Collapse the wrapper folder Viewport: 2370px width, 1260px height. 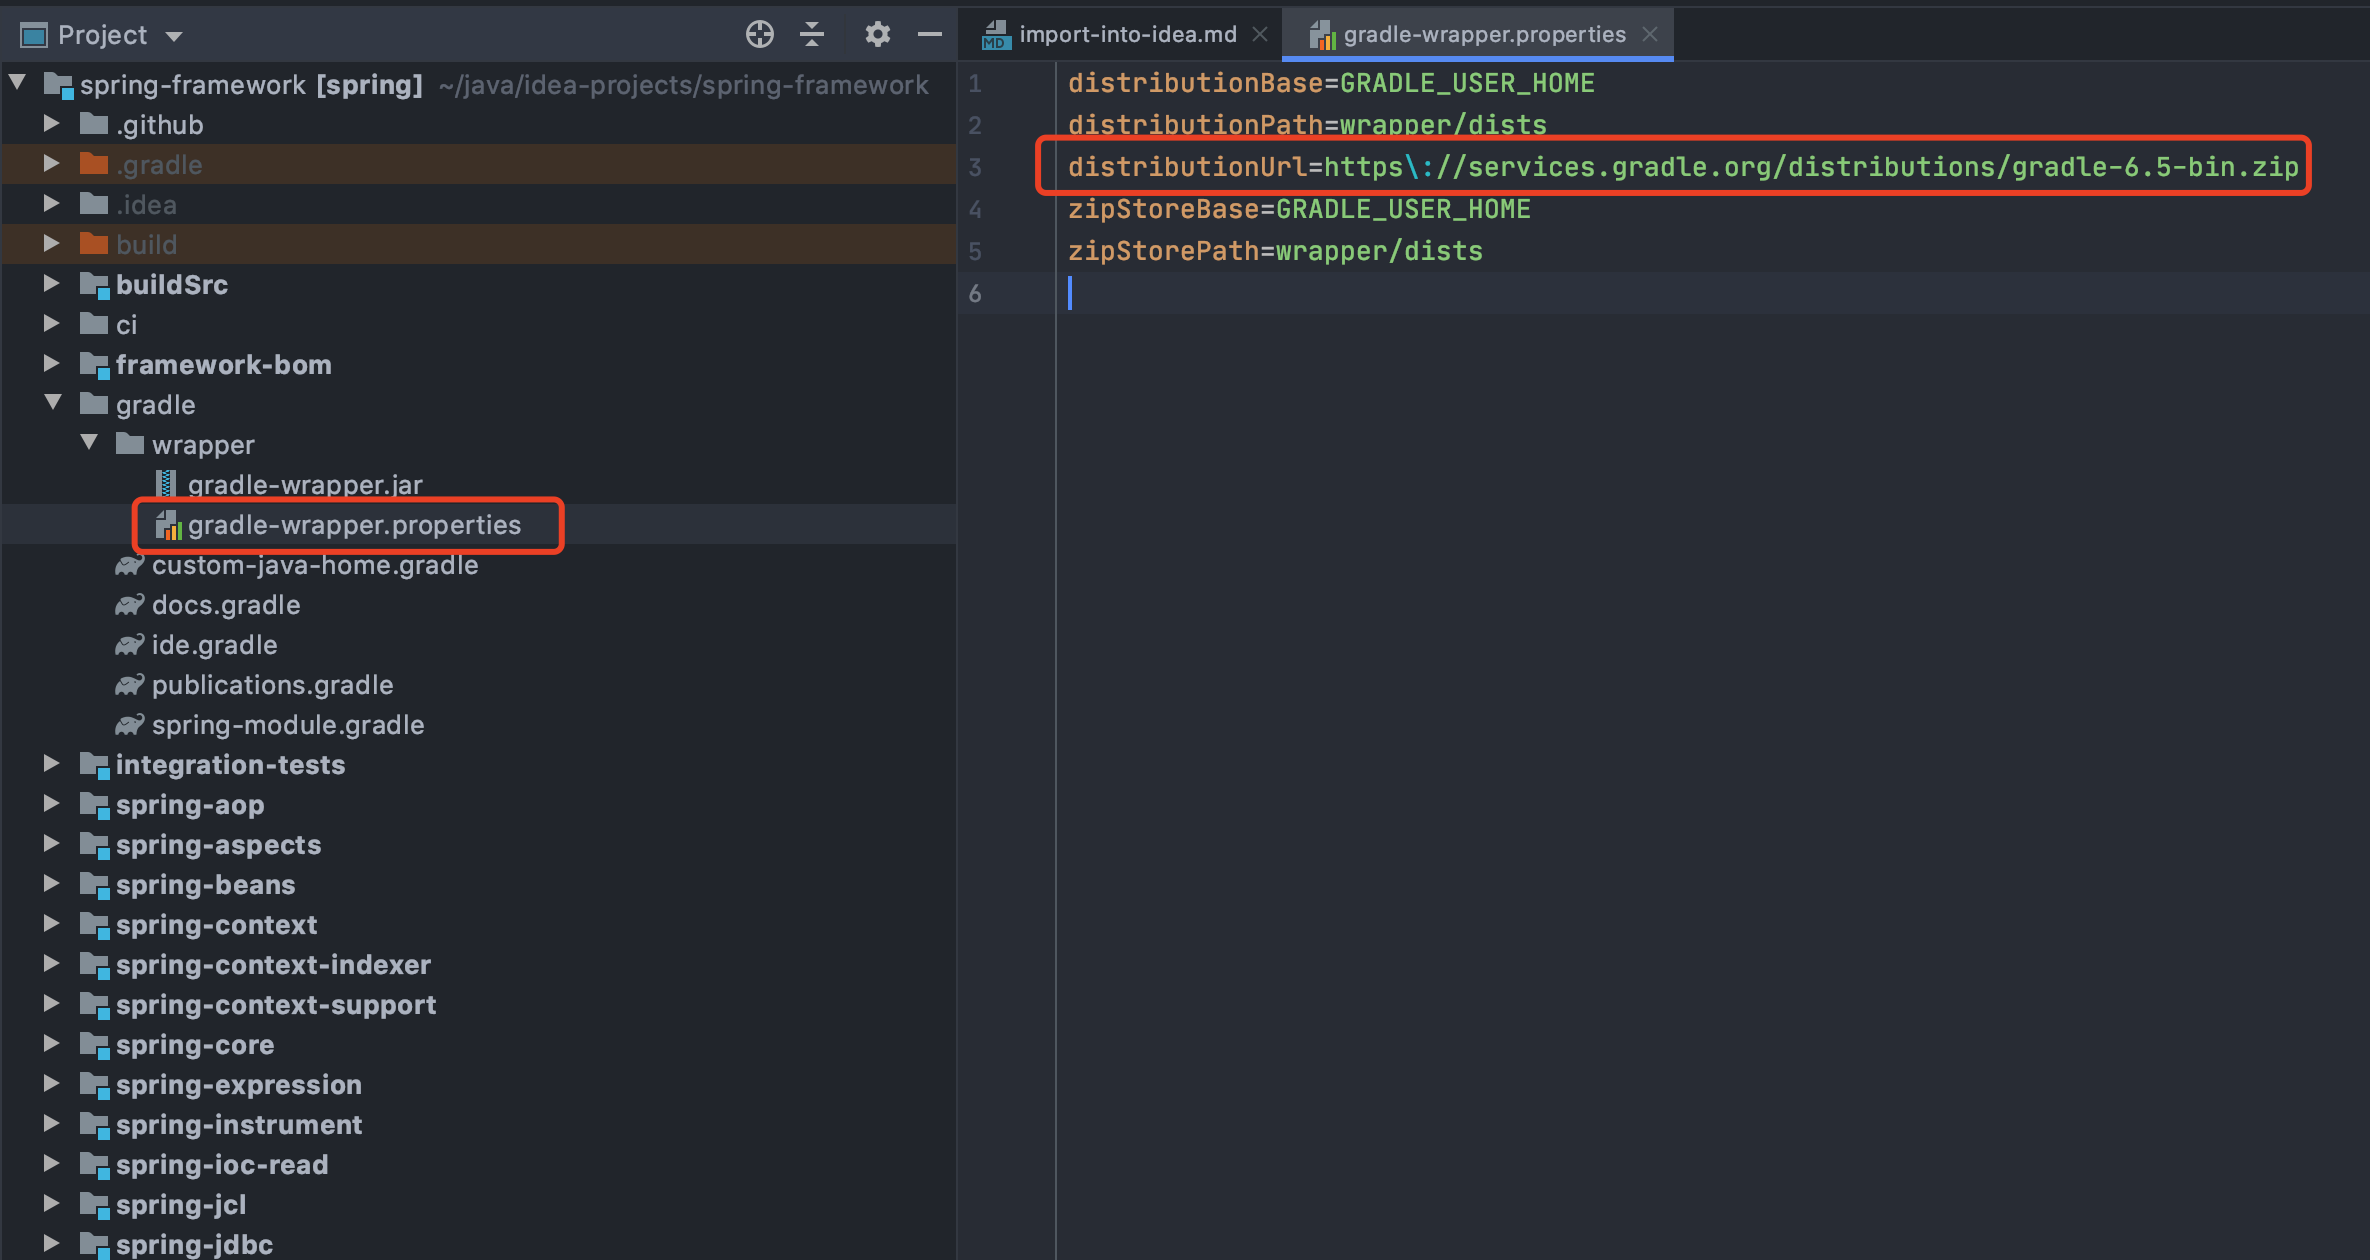point(89,443)
